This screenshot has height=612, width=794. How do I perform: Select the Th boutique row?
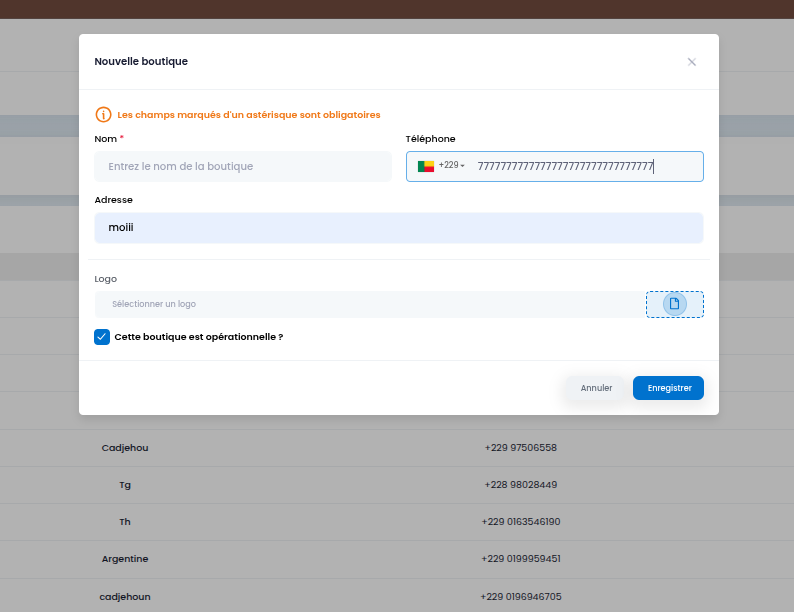coord(397,522)
